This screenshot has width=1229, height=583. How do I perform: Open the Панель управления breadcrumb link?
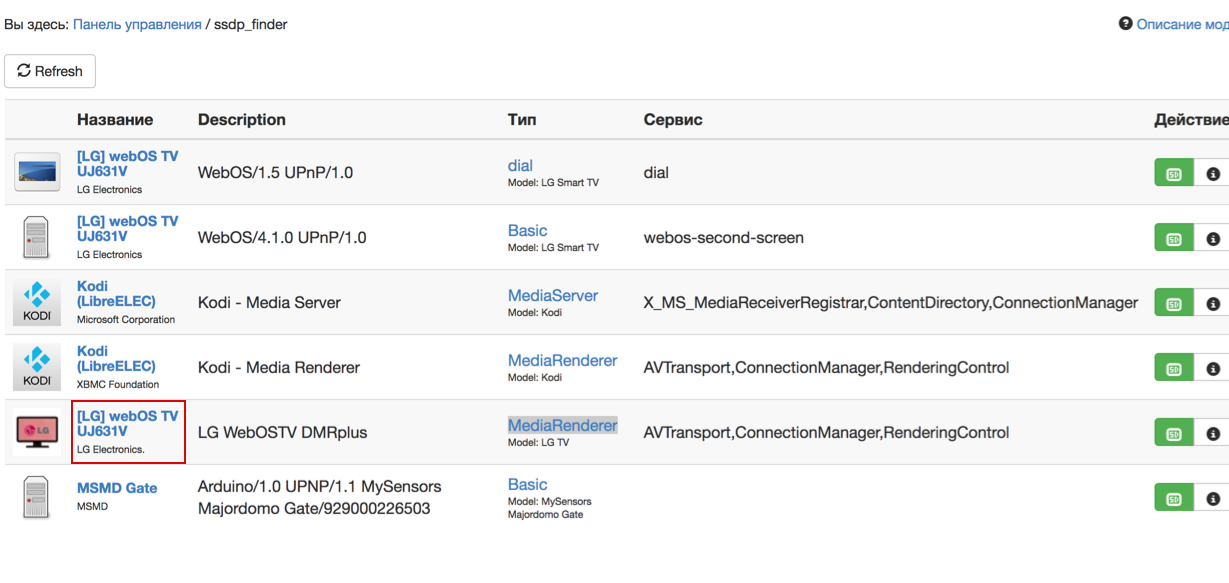(x=137, y=24)
